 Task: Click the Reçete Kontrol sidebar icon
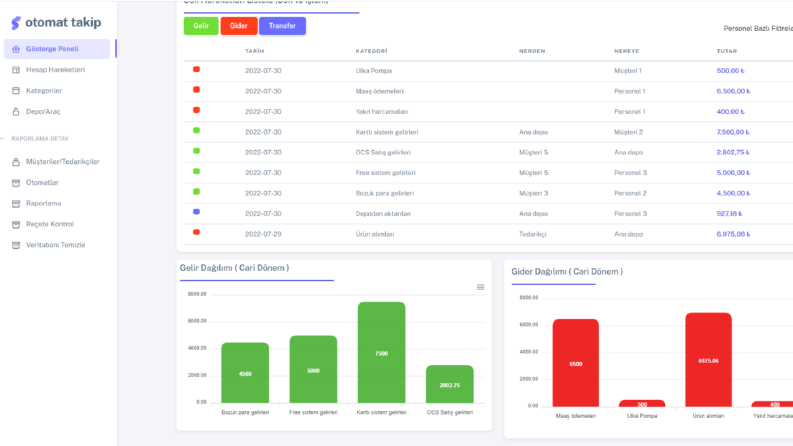coord(16,224)
